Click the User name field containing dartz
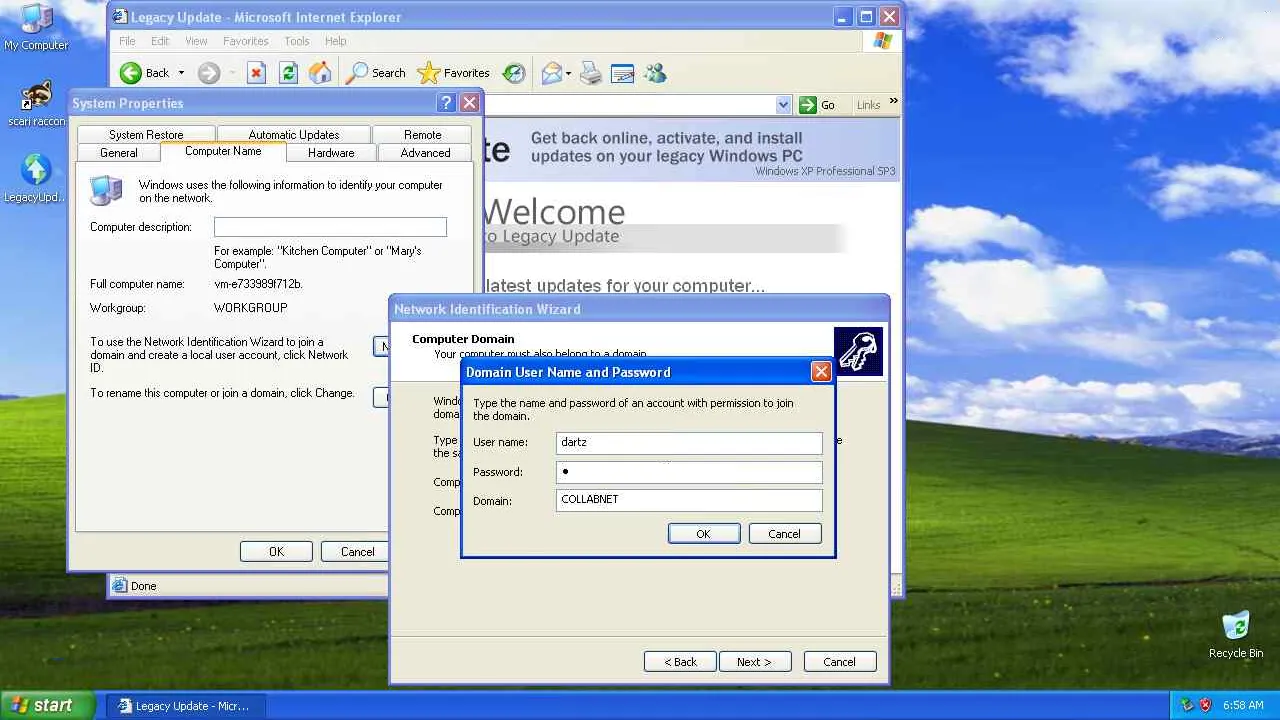 (x=690, y=442)
